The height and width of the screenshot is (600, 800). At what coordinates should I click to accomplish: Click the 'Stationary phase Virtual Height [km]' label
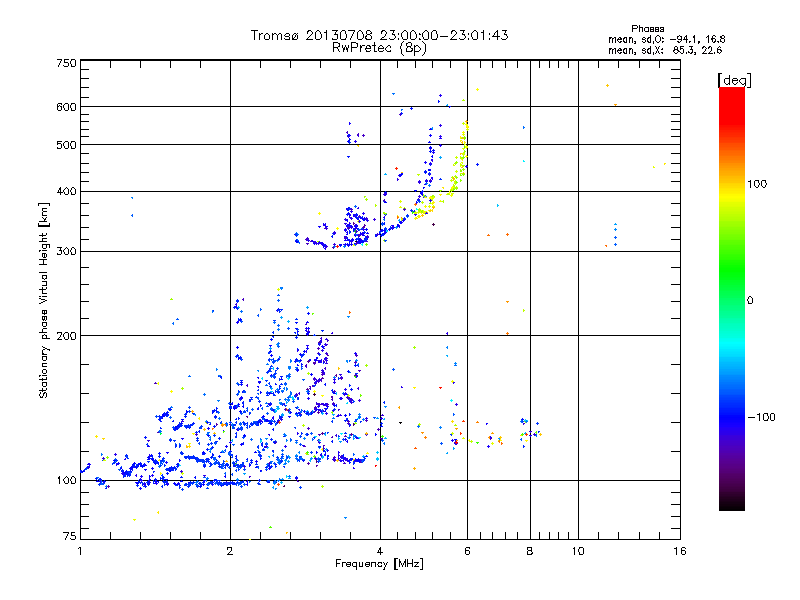click(x=43, y=300)
